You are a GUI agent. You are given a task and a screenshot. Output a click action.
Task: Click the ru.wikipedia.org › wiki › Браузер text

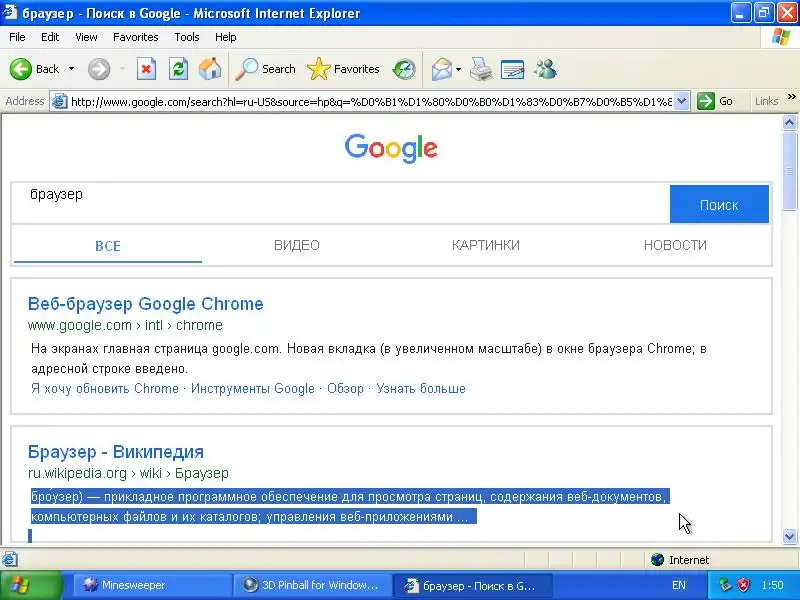click(128, 473)
